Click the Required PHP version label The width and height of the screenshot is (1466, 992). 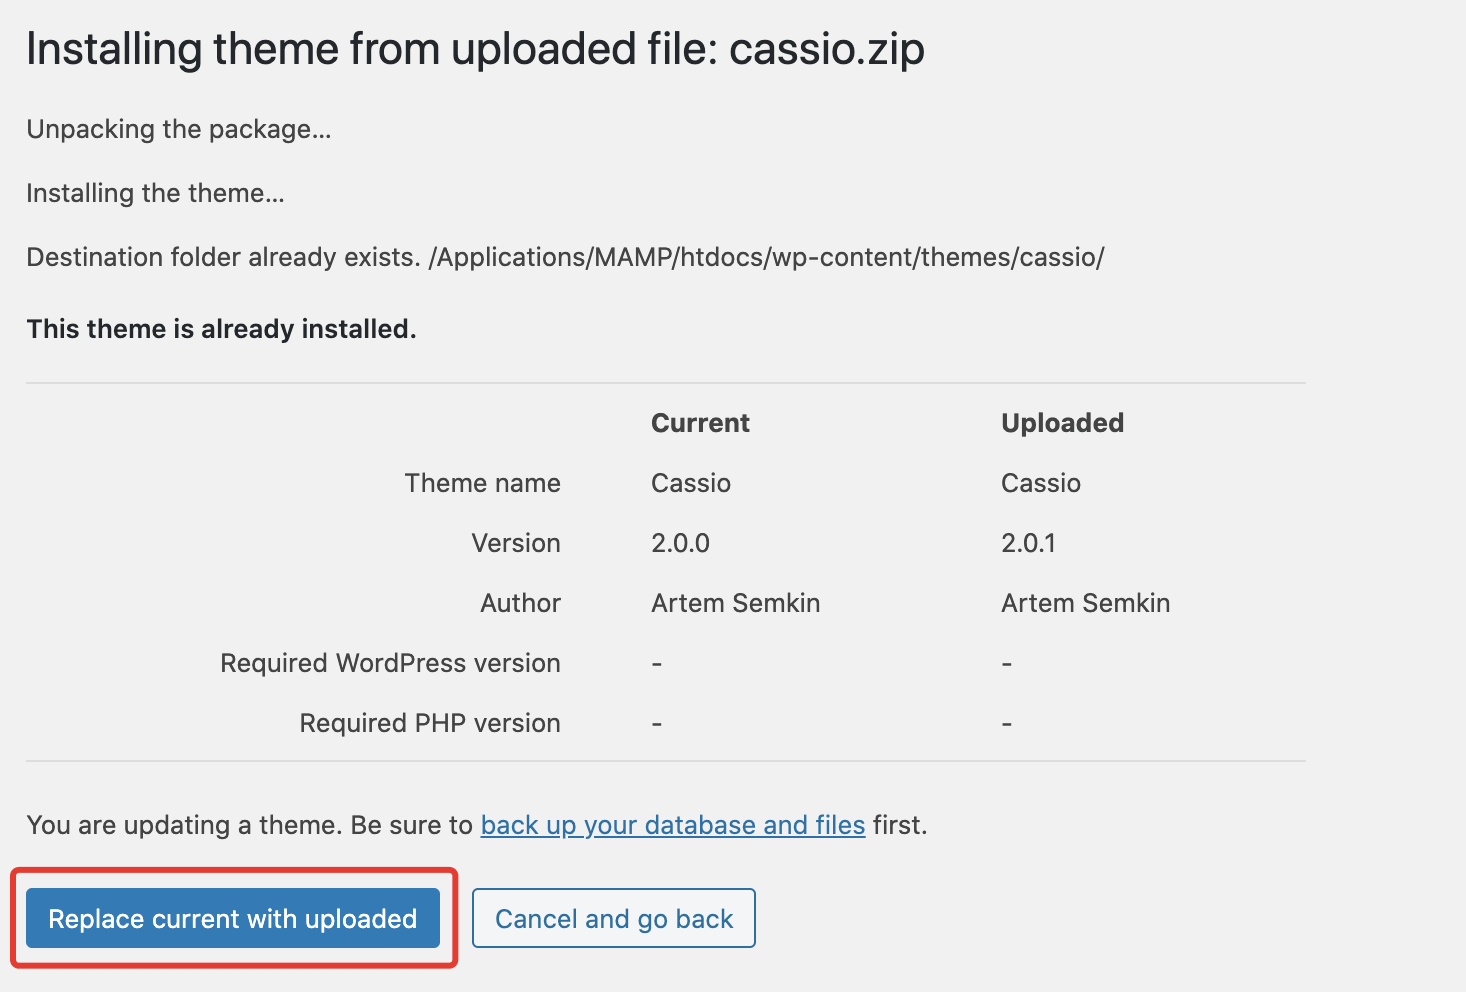430,723
